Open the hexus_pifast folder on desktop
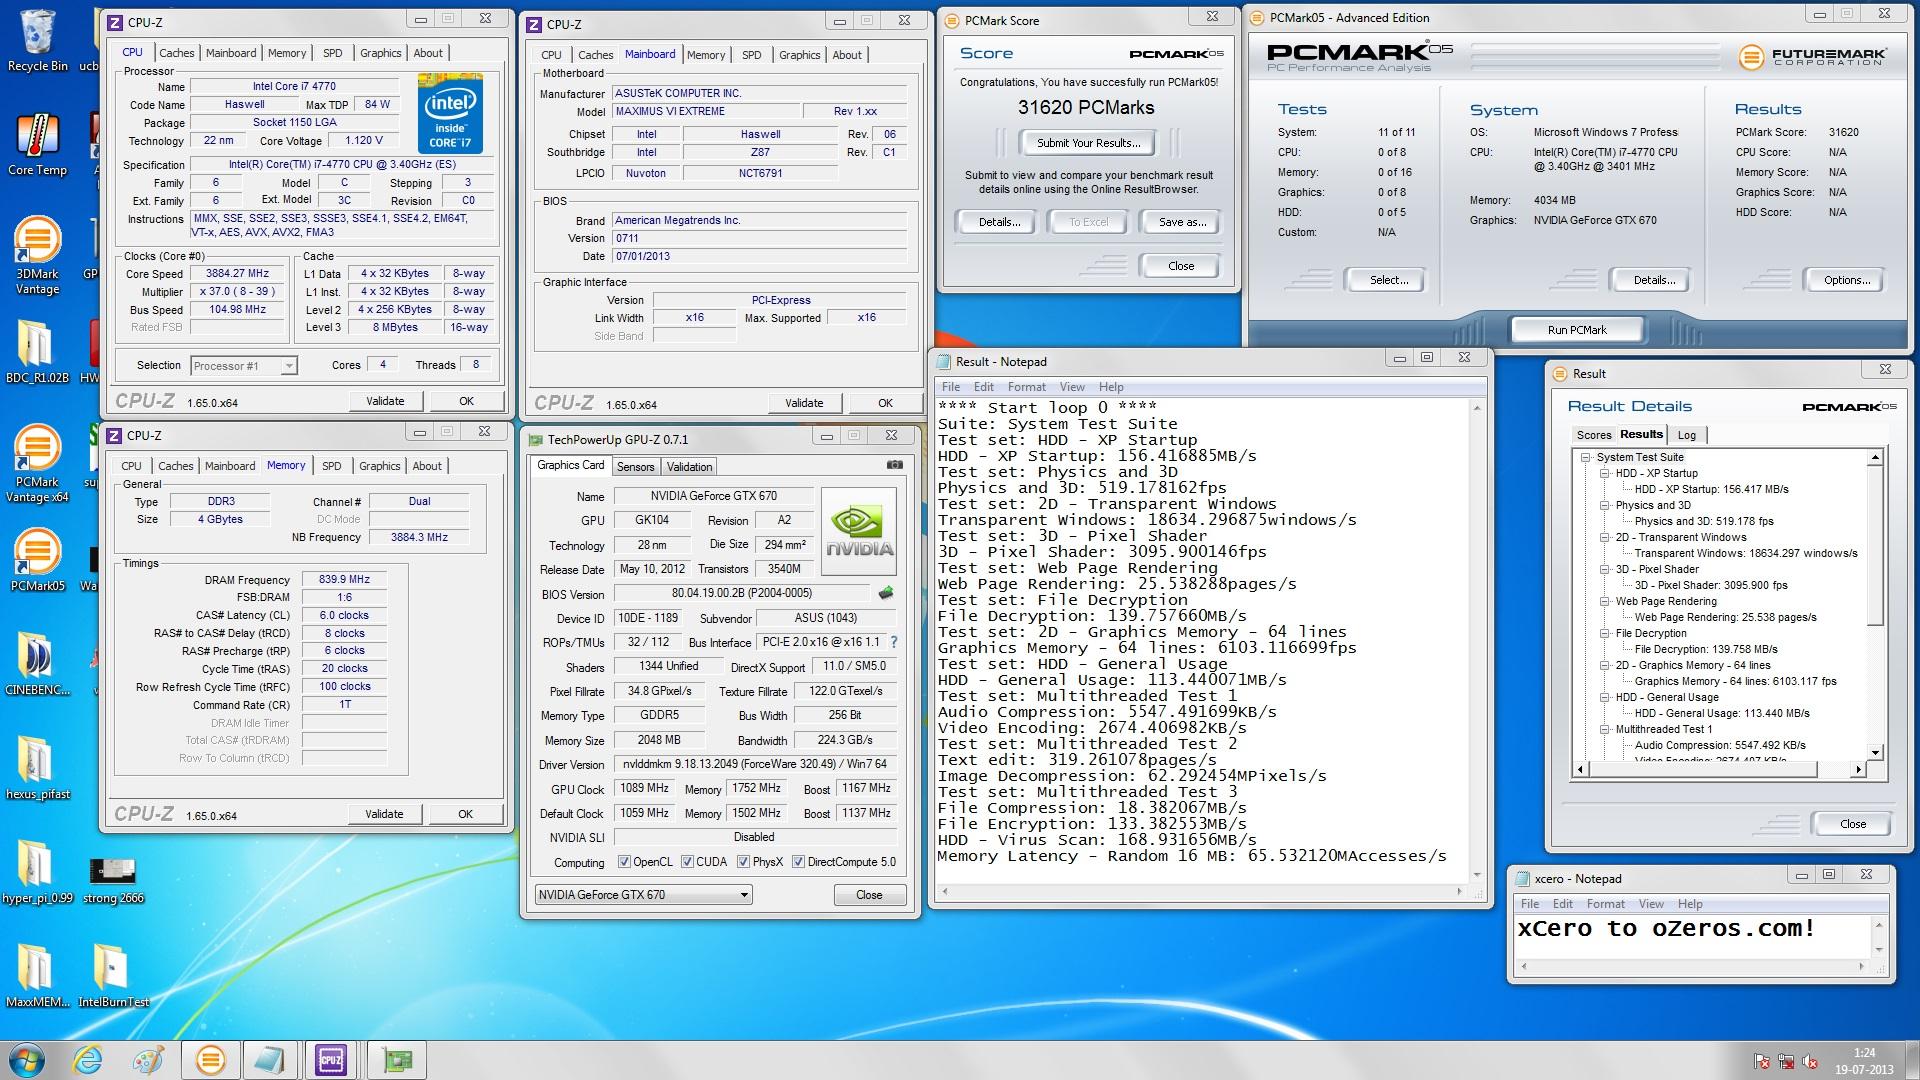 pos(37,768)
